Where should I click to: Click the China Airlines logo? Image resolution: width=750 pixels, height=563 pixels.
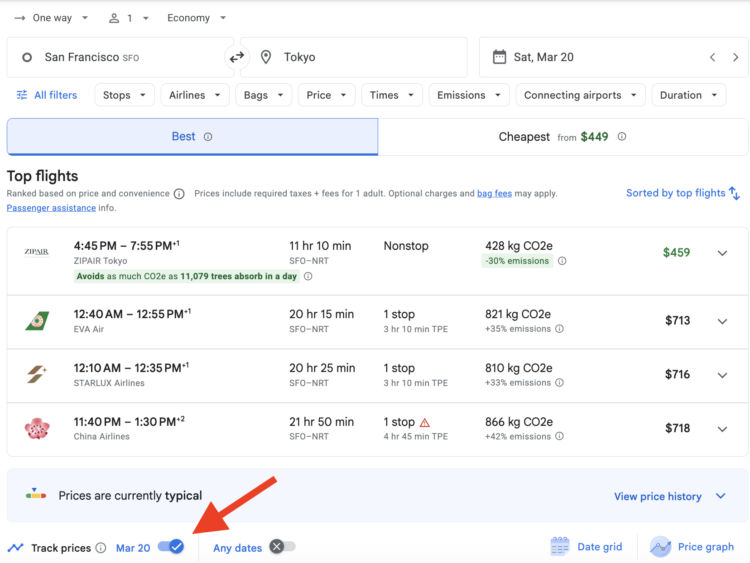[x=37, y=428]
